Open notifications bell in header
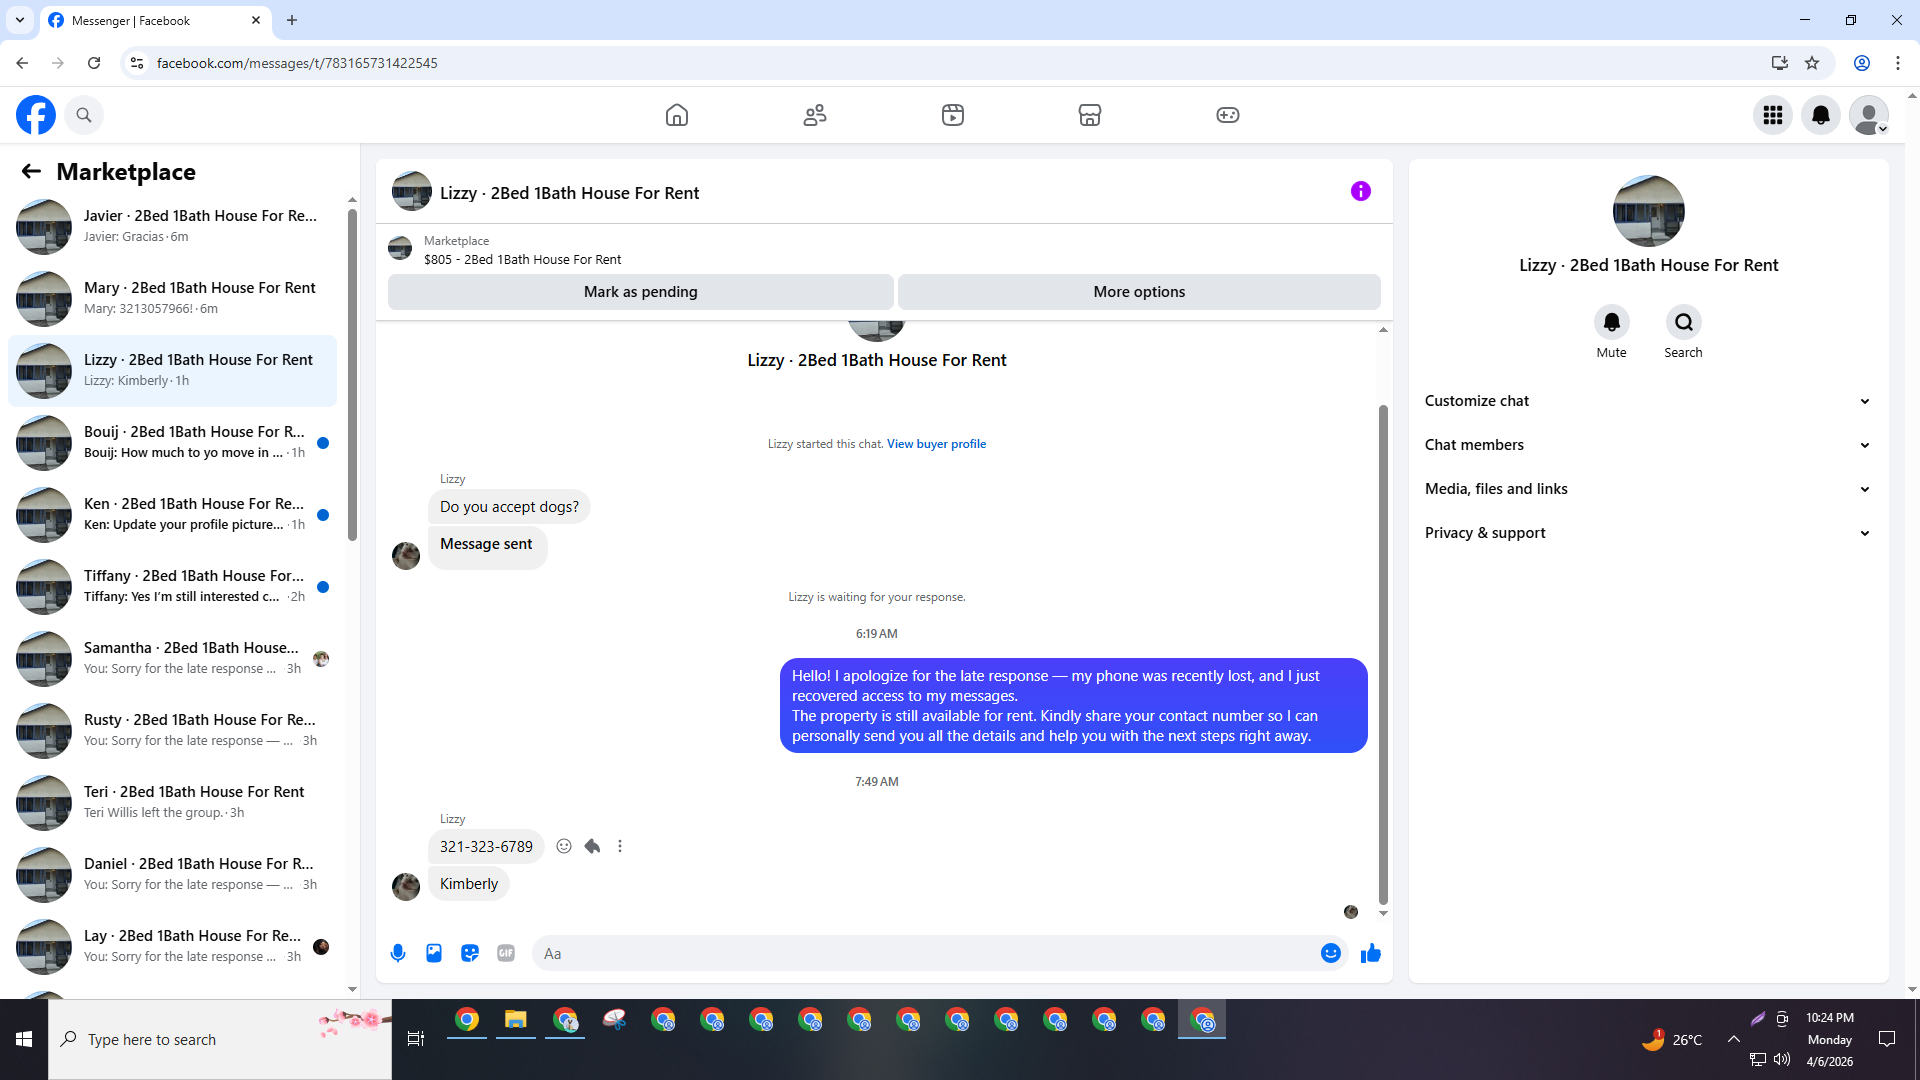Image resolution: width=1920 pixels, height=1080 pixels. point(1821,115)
